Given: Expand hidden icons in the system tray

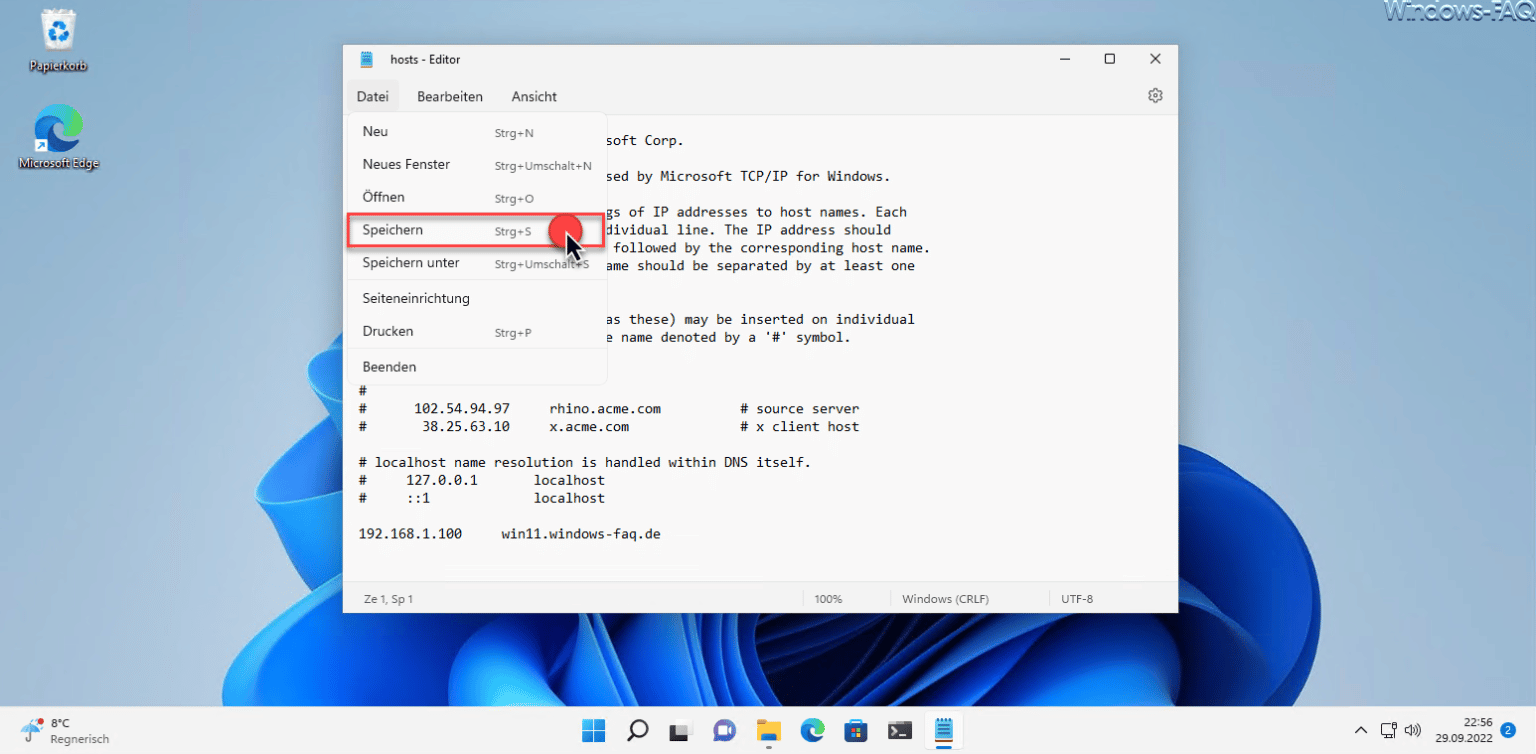Looking at the screenshot, I should 1361,730.
